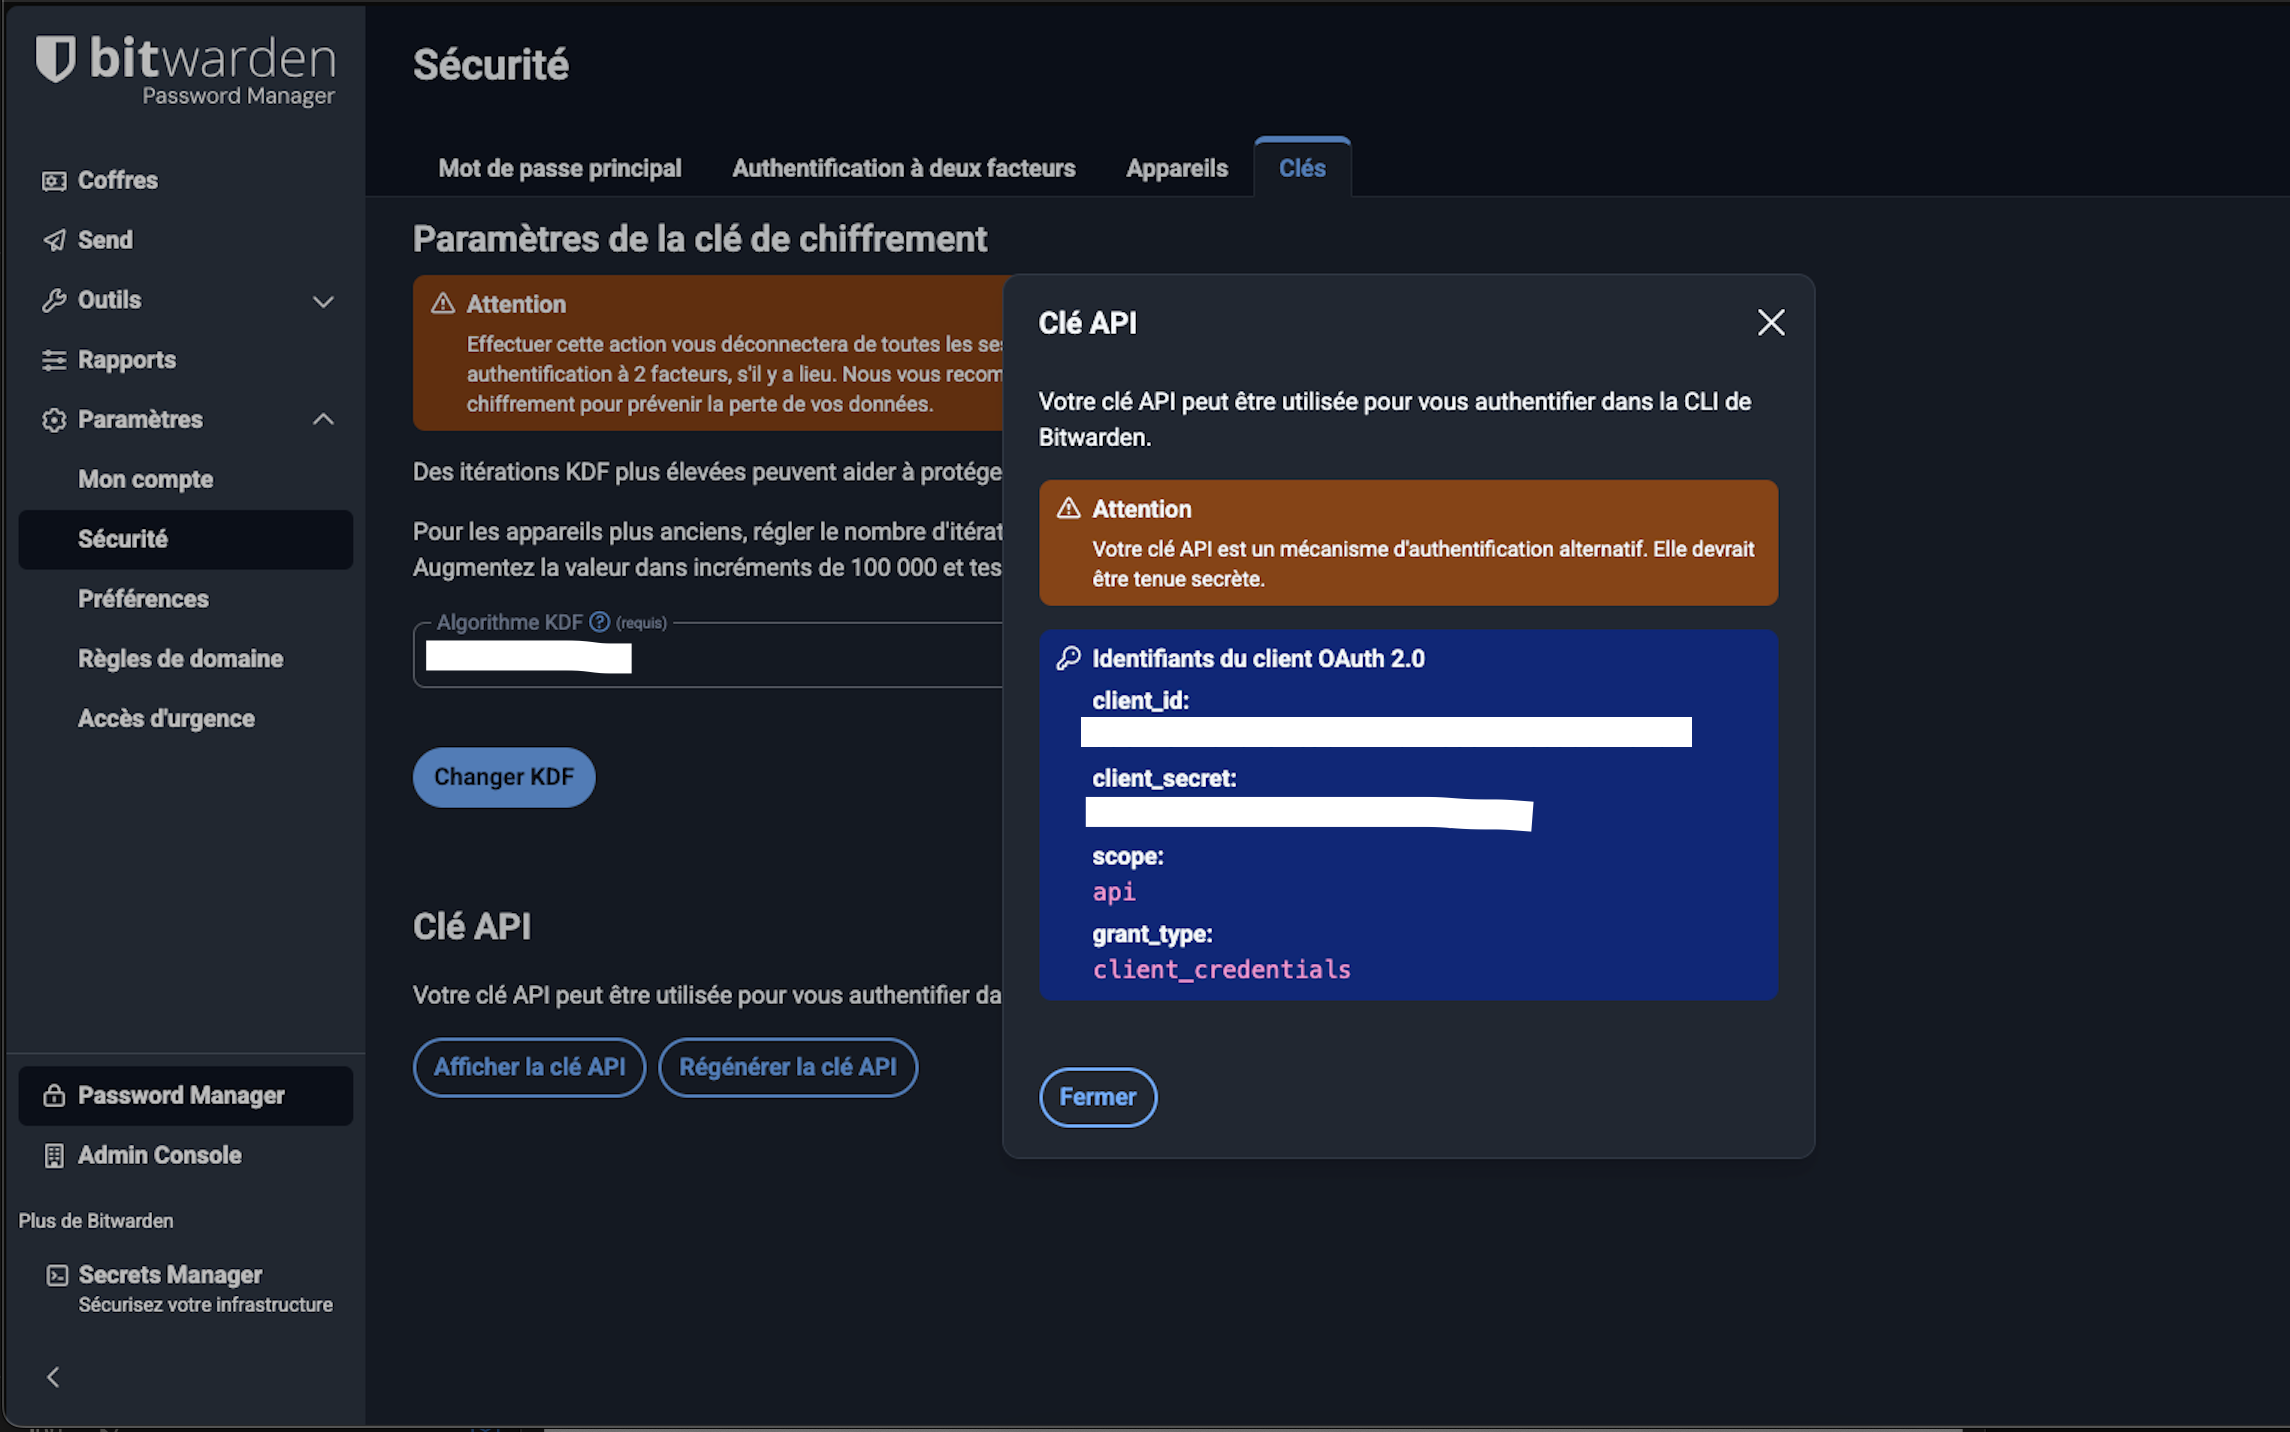Click the Coffres vault icon in sidebar
The image size is (2290, 1432).
(x=54, y=181)
